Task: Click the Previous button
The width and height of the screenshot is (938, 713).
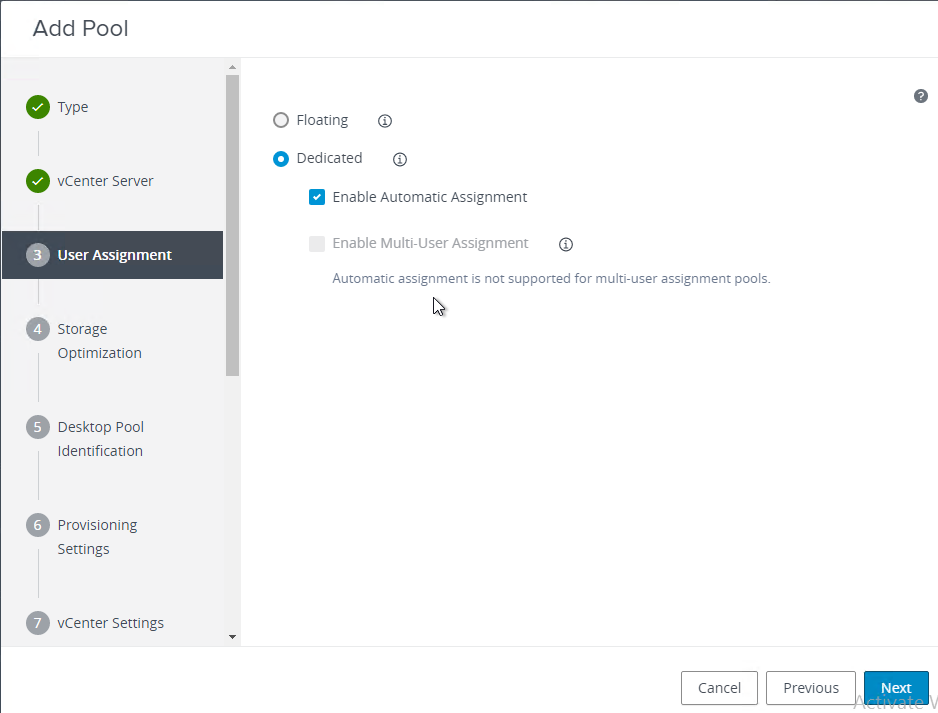Action: (811, 688)
